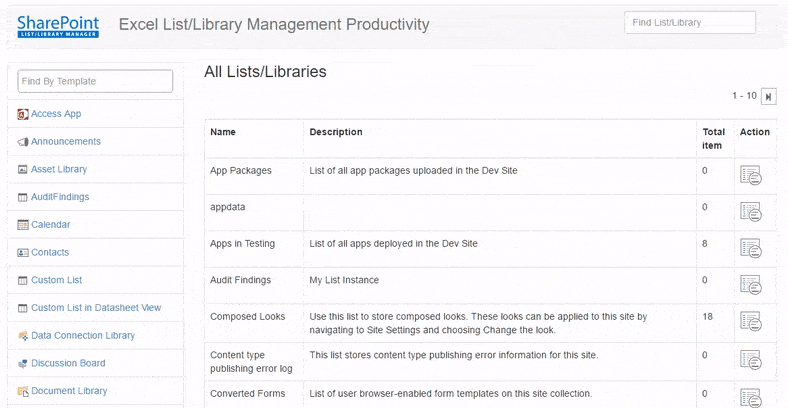This screenshot has height=408, width=788.
Task: Filter by Access App template
Action: click(x=56, y=114)
